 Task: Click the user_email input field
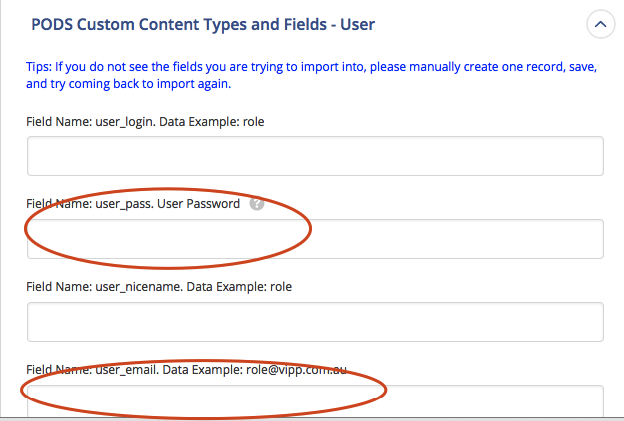coord(315,401)
